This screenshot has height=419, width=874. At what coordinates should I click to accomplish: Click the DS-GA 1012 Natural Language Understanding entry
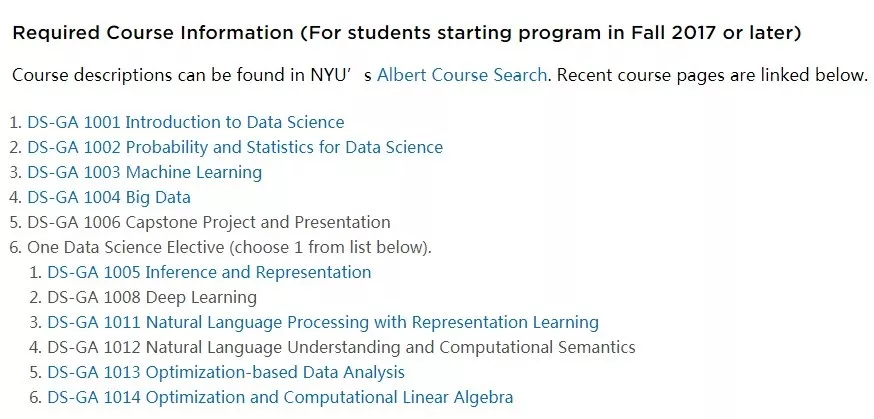341,347
